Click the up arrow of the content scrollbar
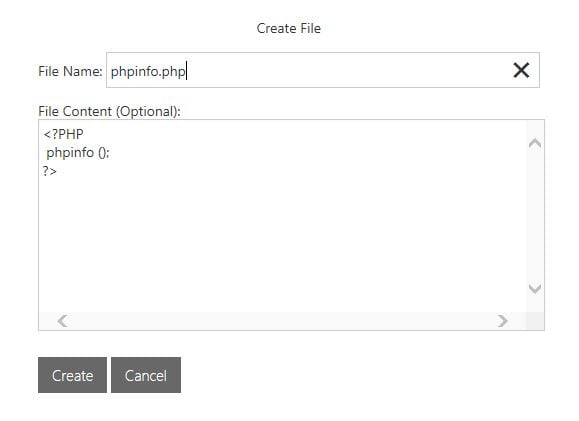This screenshot has height=421, width=579. pos(535,143)
